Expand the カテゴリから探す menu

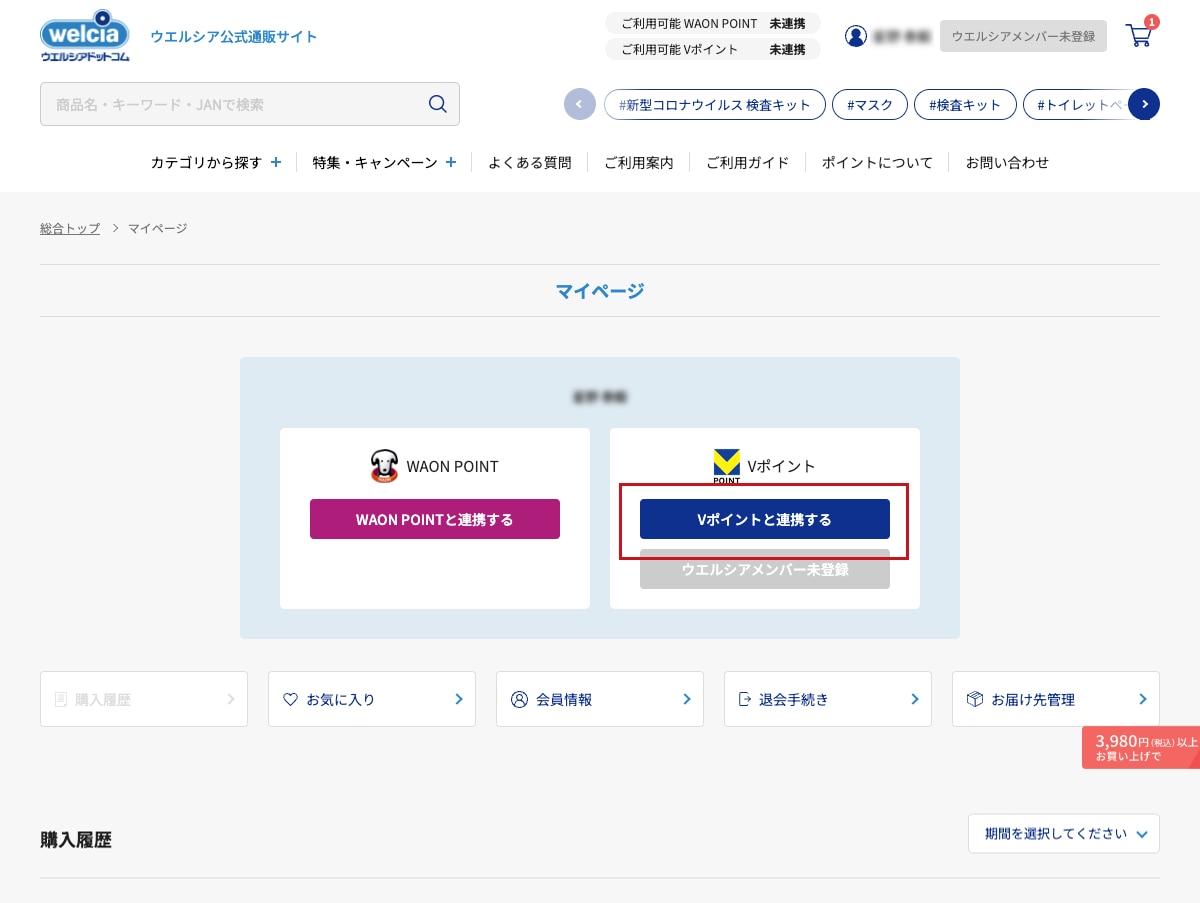[216, 162]
